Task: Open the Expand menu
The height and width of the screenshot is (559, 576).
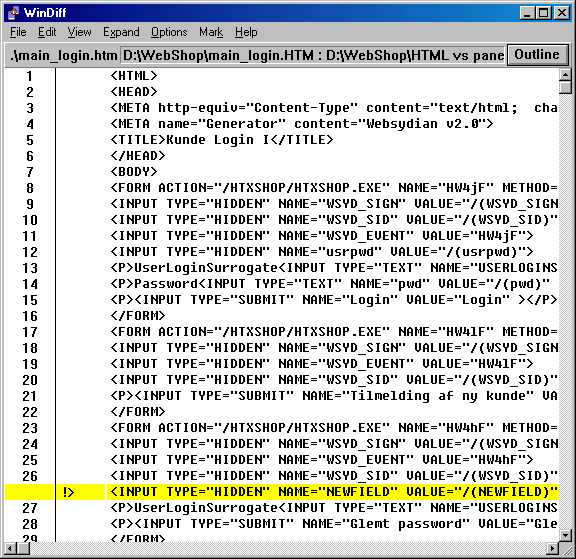Action: click(x=121, y=32)
